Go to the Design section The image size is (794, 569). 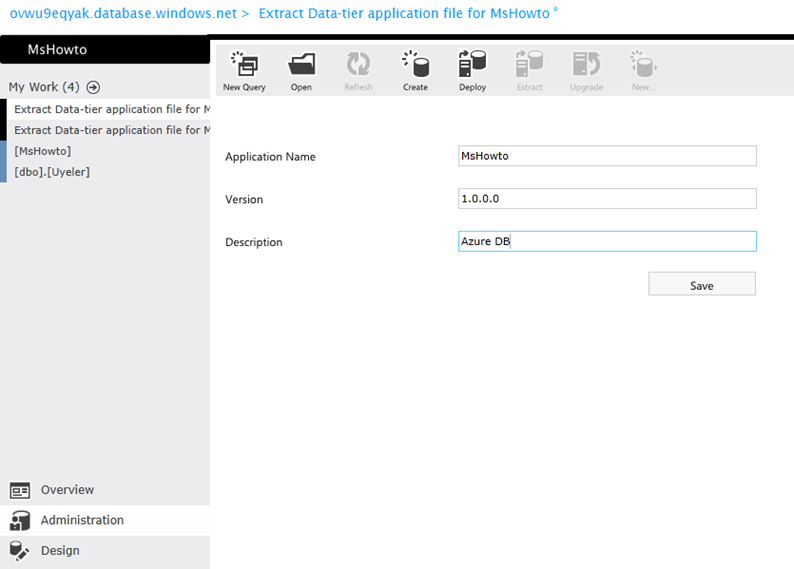pyautogui.click(x=60, y=551)
